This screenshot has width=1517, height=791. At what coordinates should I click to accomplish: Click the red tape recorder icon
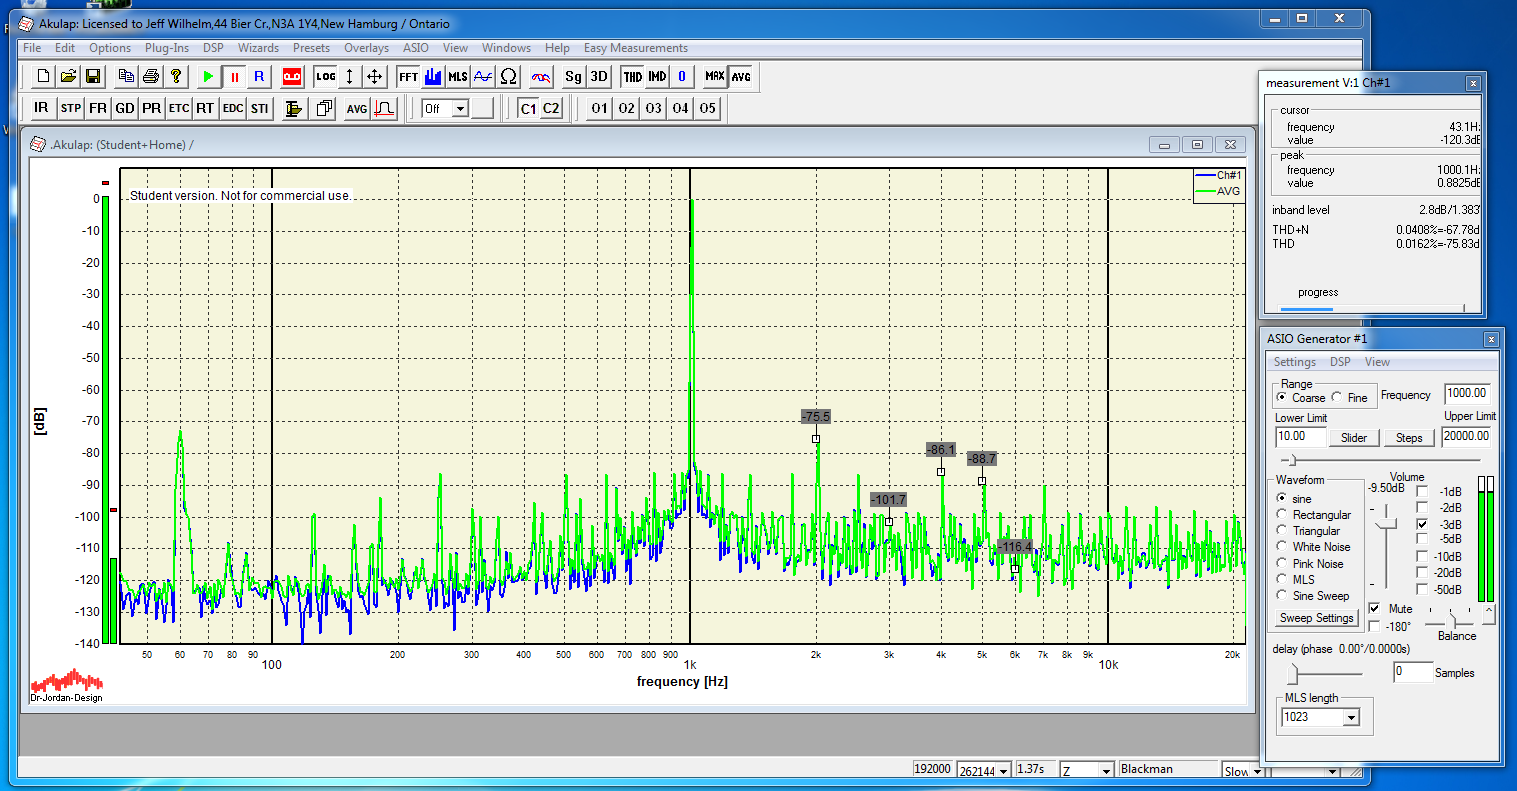(x=292, y=76)
